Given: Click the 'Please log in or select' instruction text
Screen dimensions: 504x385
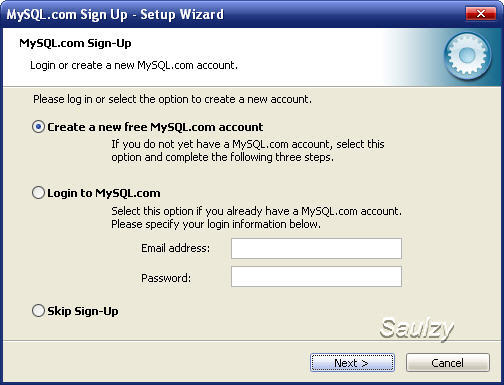Looking at the screenshot, I should click(x=172, y=99).
